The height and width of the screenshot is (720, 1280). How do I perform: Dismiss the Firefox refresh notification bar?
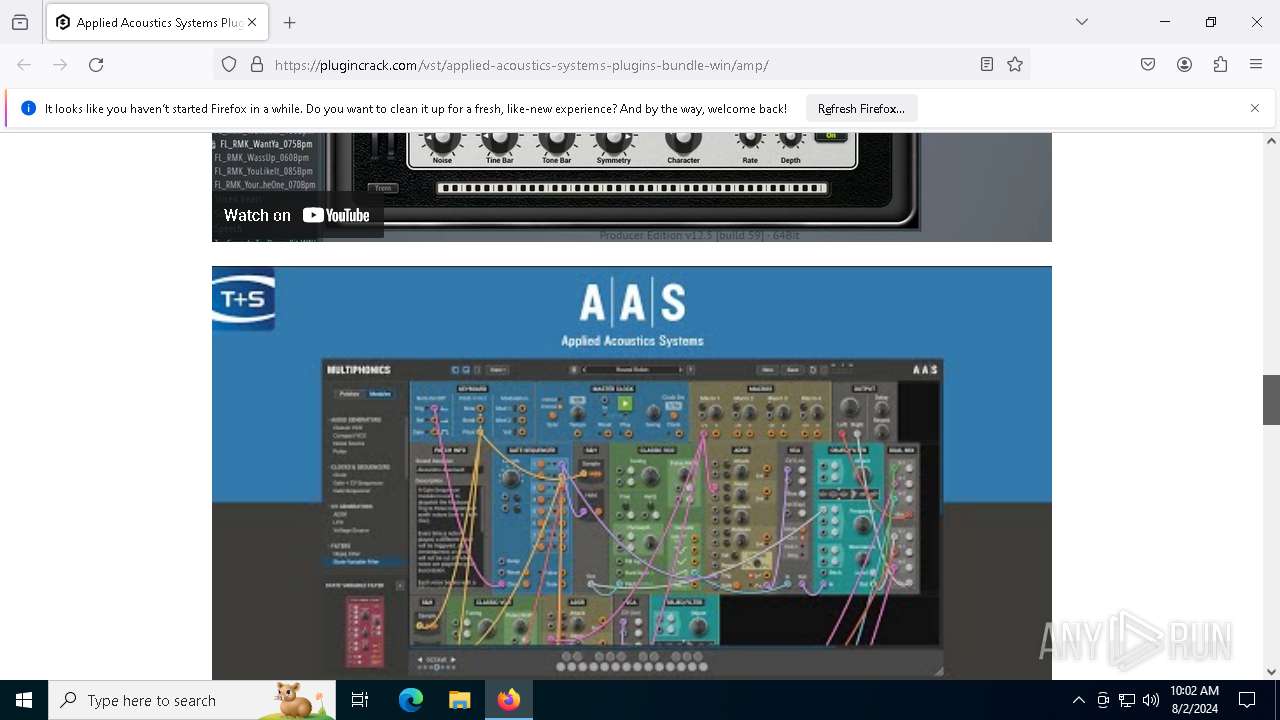1255,108
